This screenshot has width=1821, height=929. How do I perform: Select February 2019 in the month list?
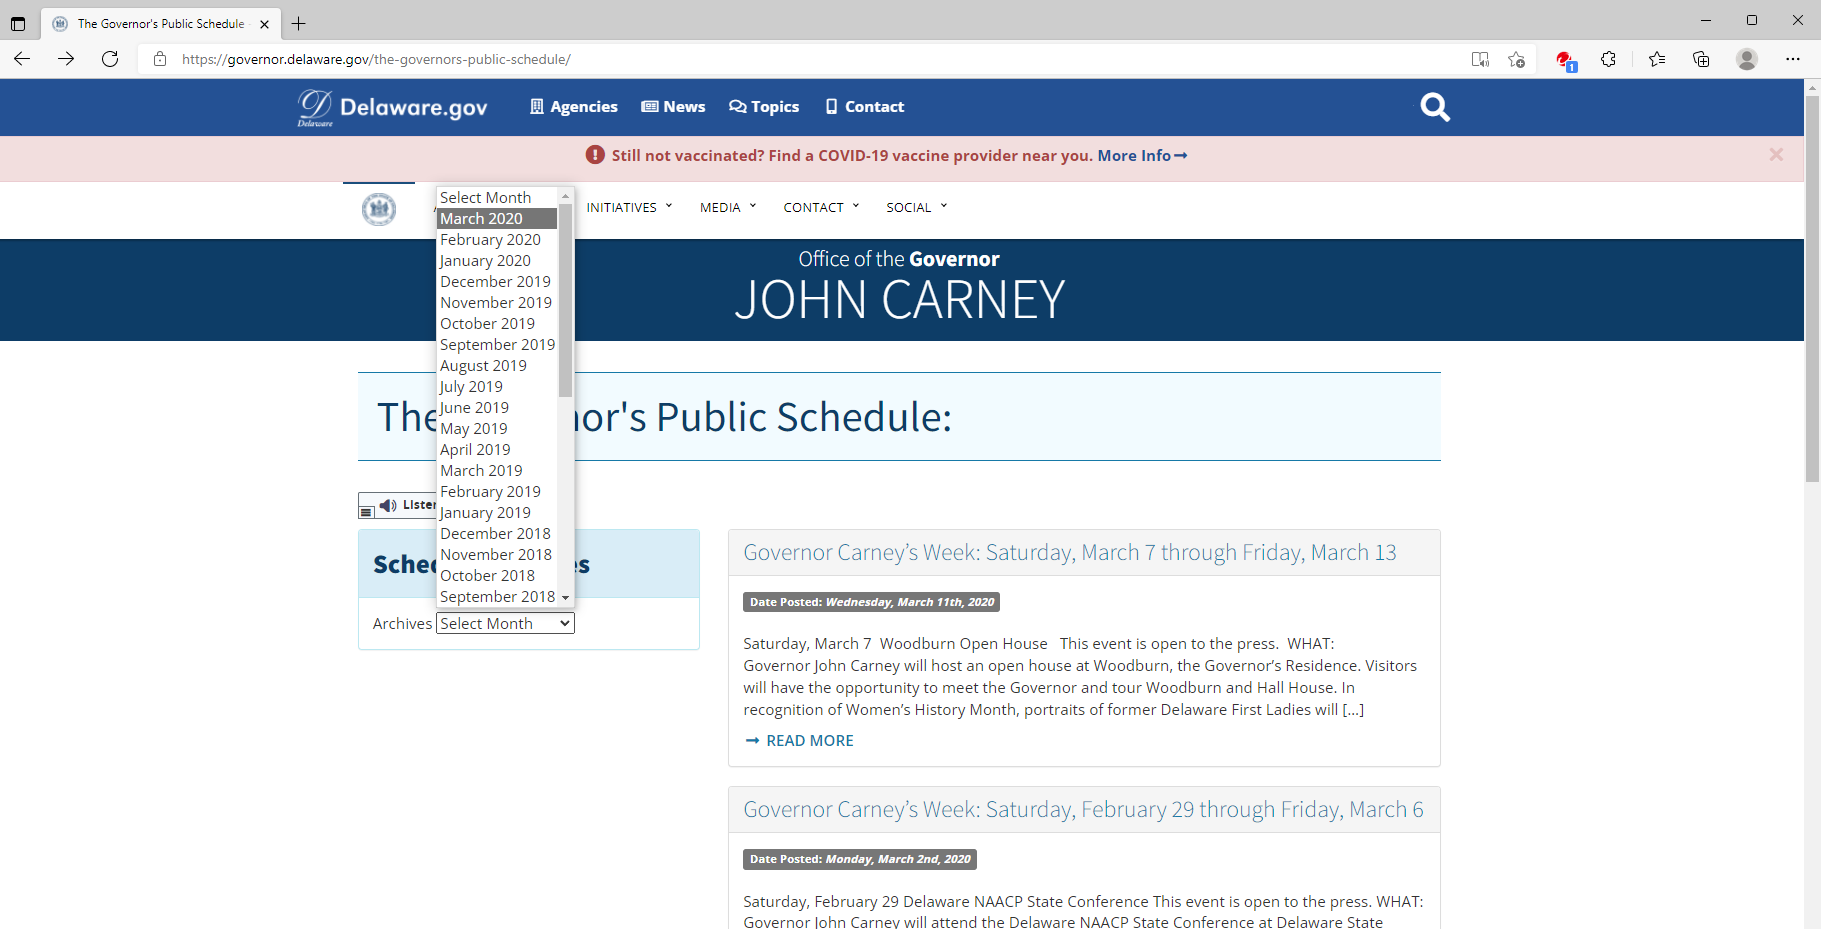point(497,491)
